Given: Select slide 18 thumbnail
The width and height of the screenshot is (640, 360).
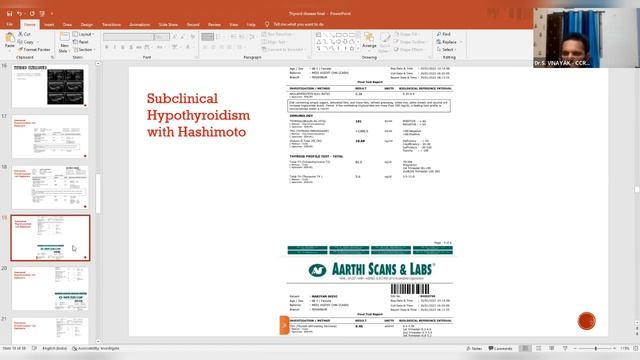Looking at the screenshot, I should (x=50, y=187).
